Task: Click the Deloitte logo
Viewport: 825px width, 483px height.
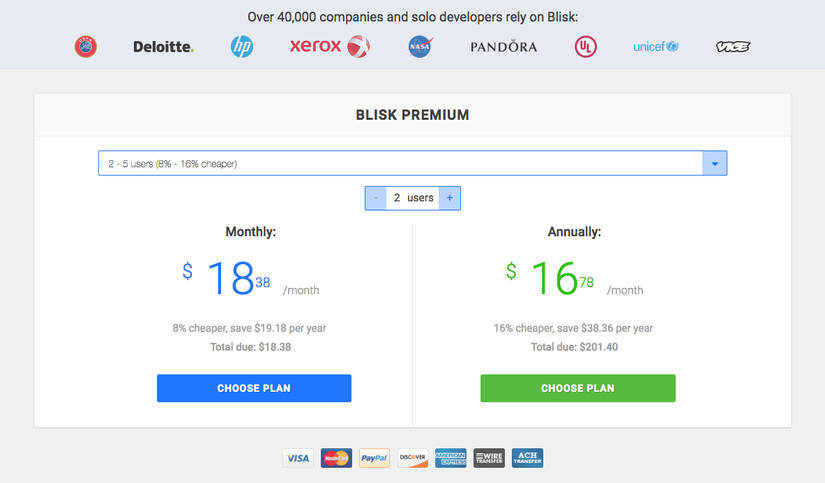Action: click(163, 47)
